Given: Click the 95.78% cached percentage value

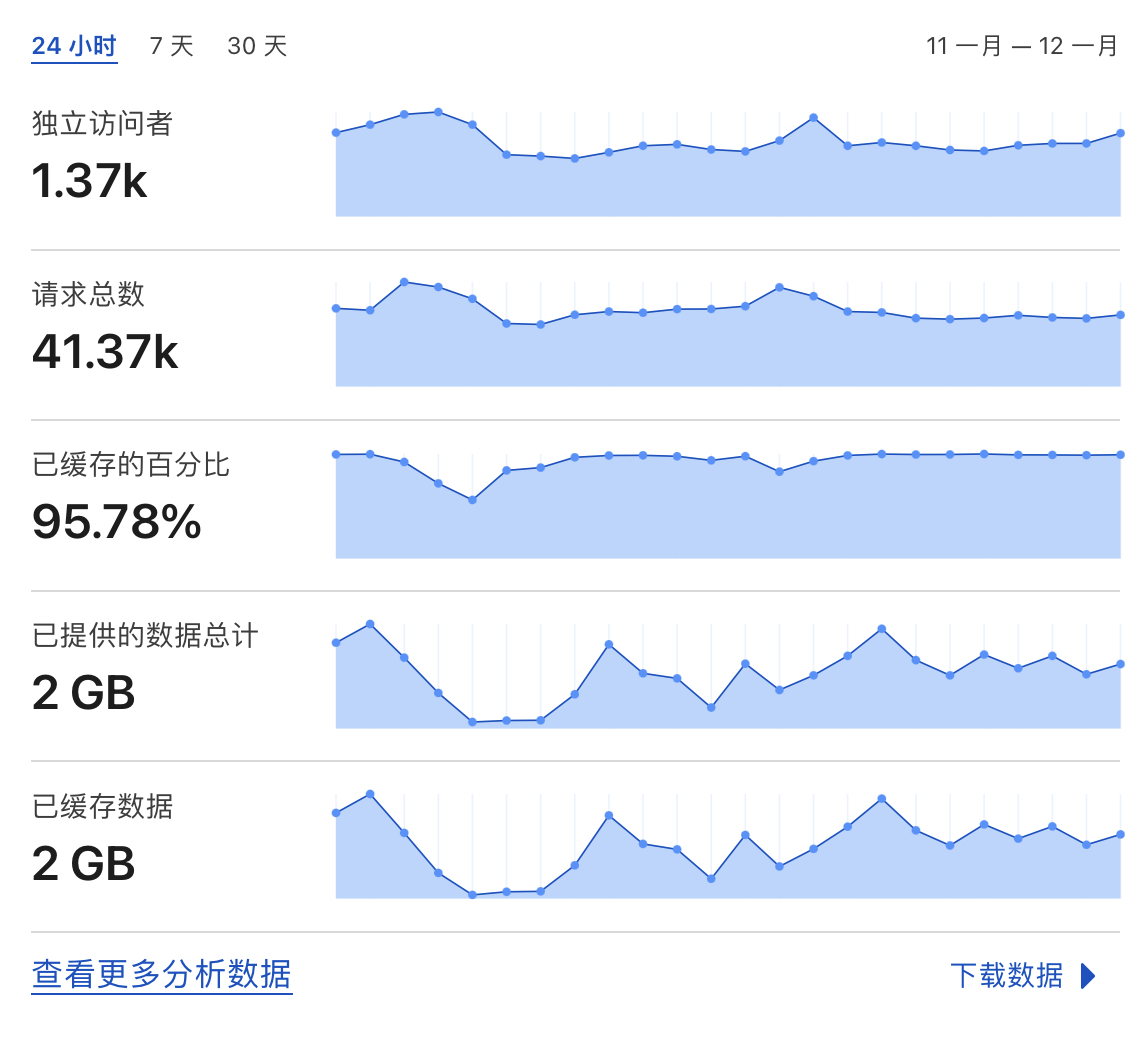Looking at the screenshot, I should pos(116,522).
